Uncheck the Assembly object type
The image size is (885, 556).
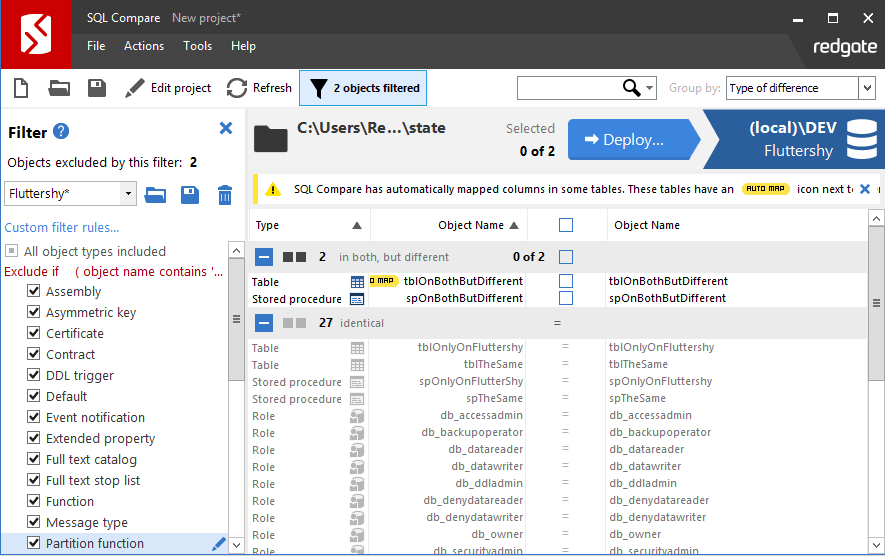34,291
